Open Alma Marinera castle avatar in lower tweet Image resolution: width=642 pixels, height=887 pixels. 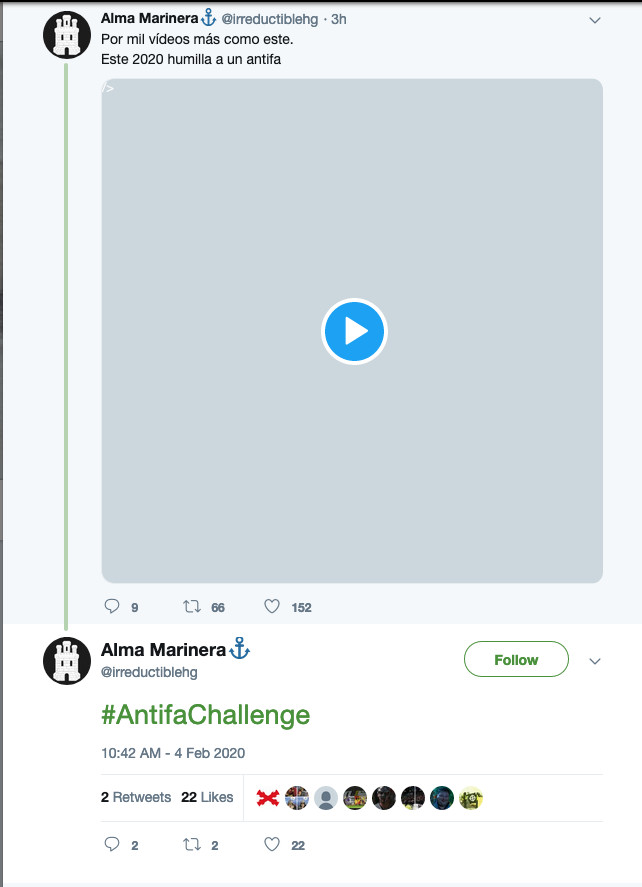67,661
